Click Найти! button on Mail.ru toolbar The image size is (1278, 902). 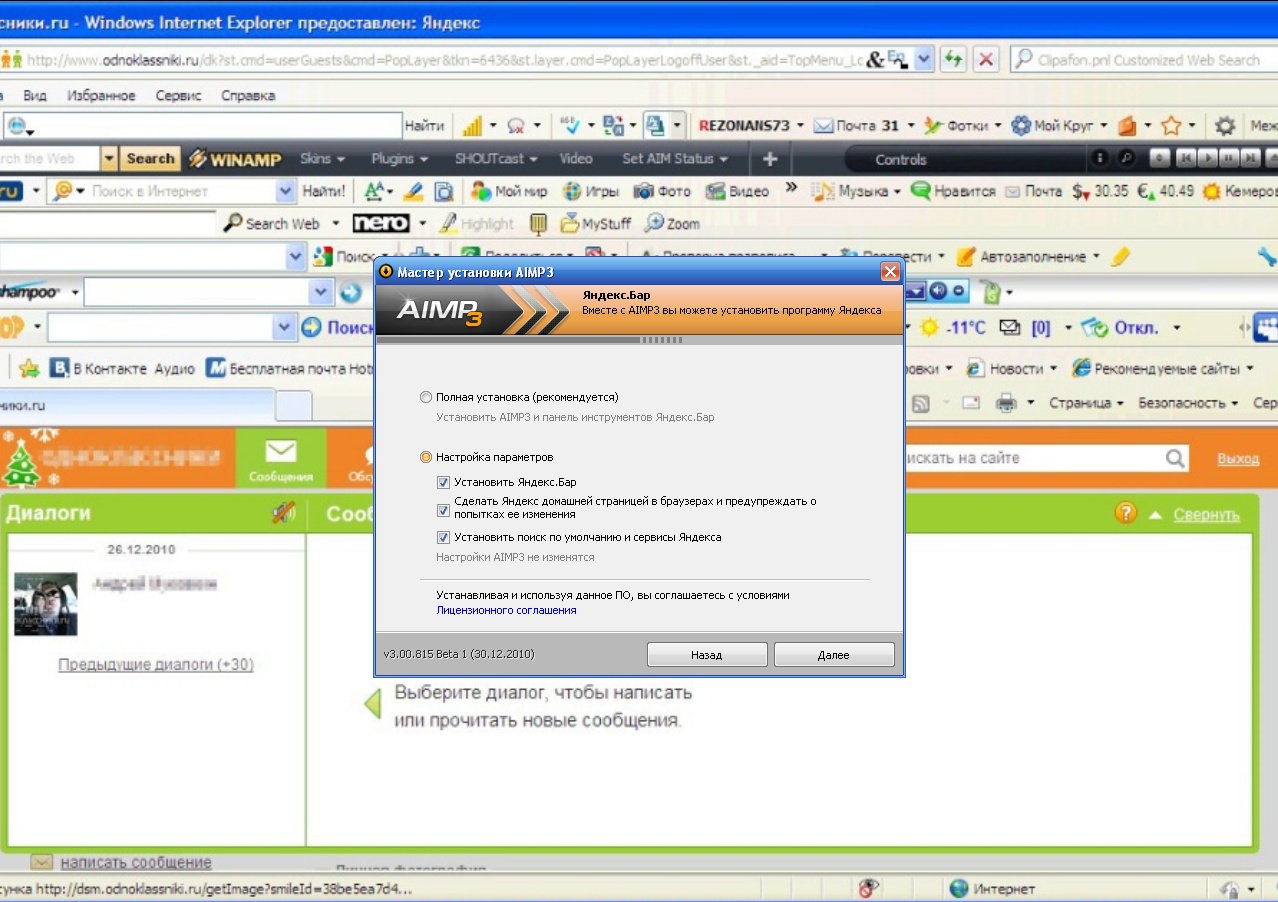(x=324, y=191)
